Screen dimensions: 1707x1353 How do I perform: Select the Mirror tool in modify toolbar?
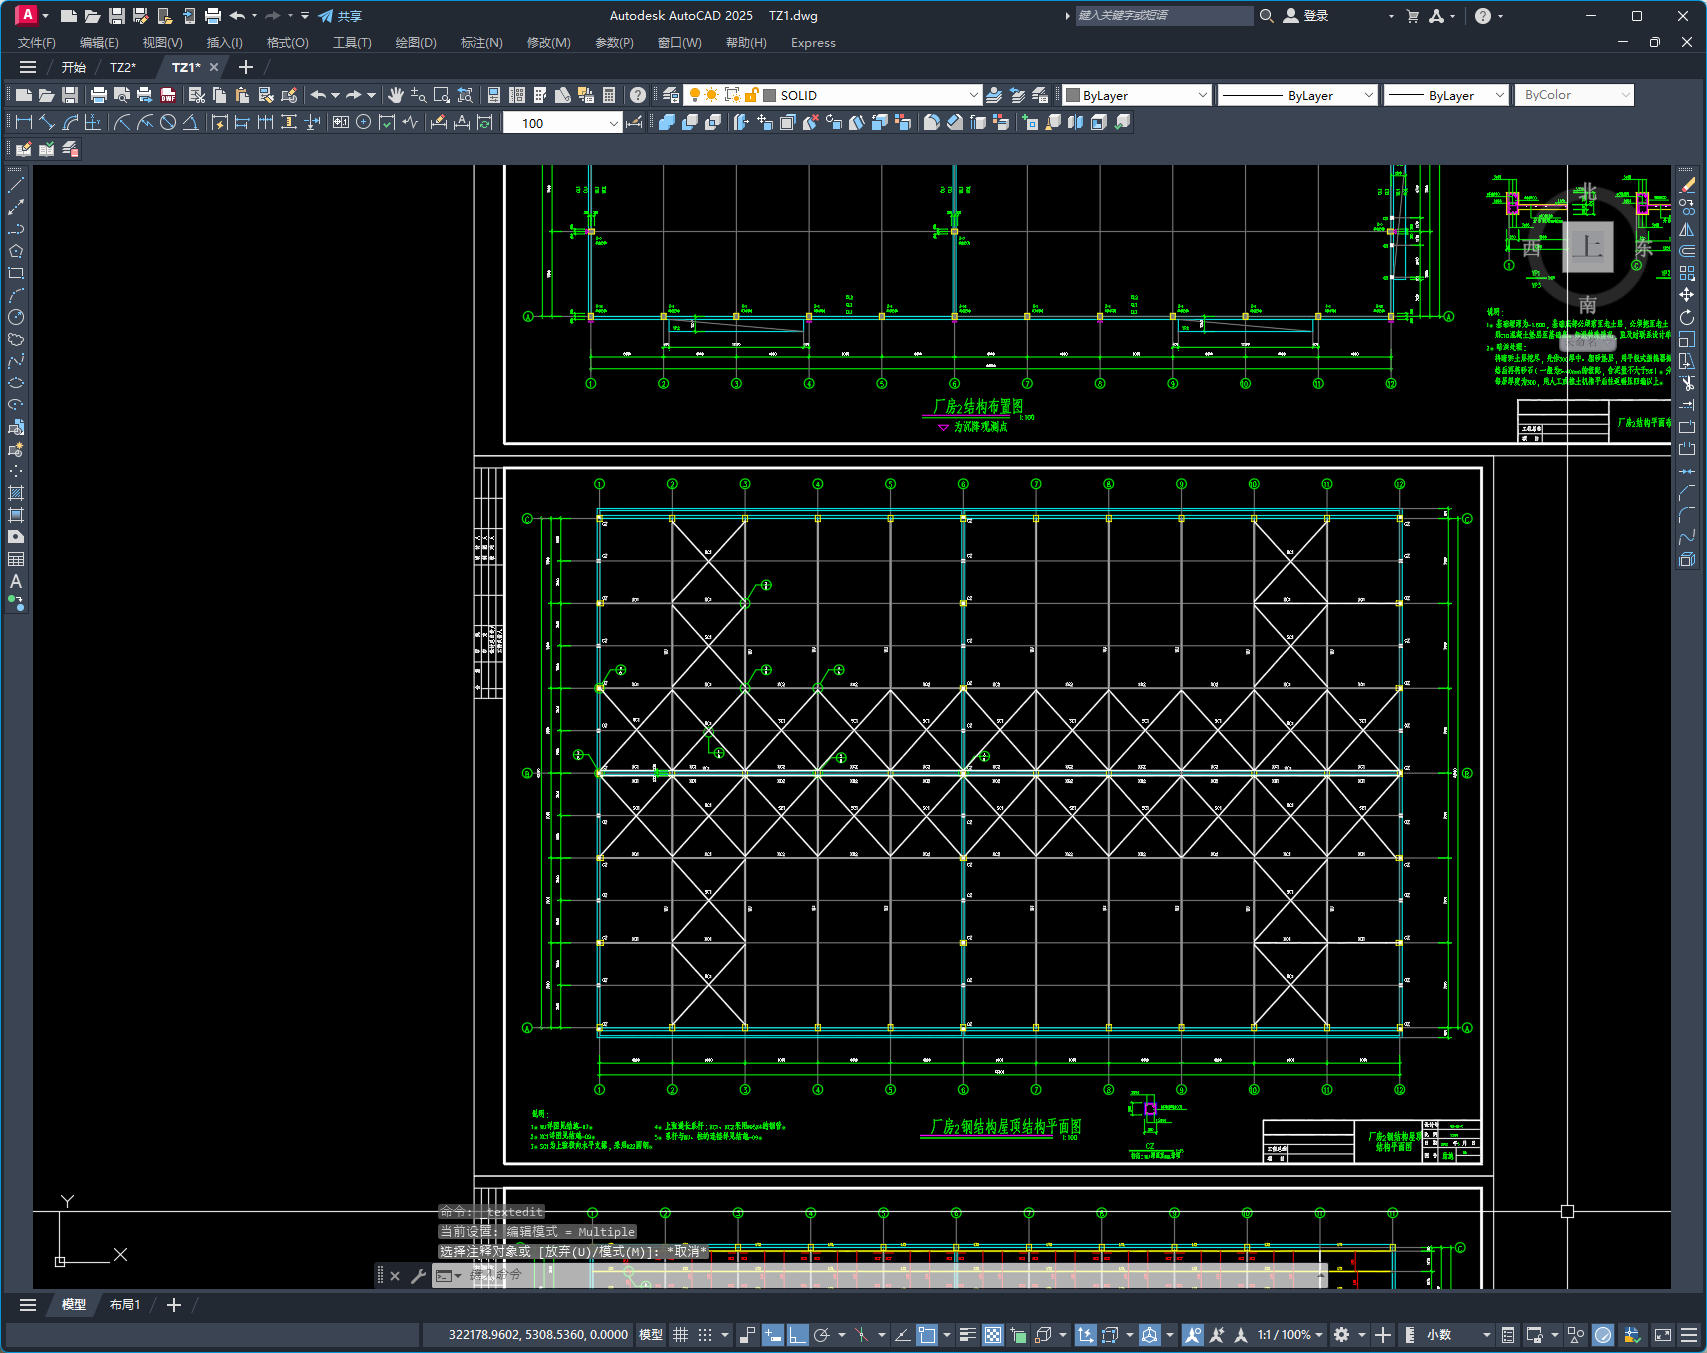(x=1687, y=229)
